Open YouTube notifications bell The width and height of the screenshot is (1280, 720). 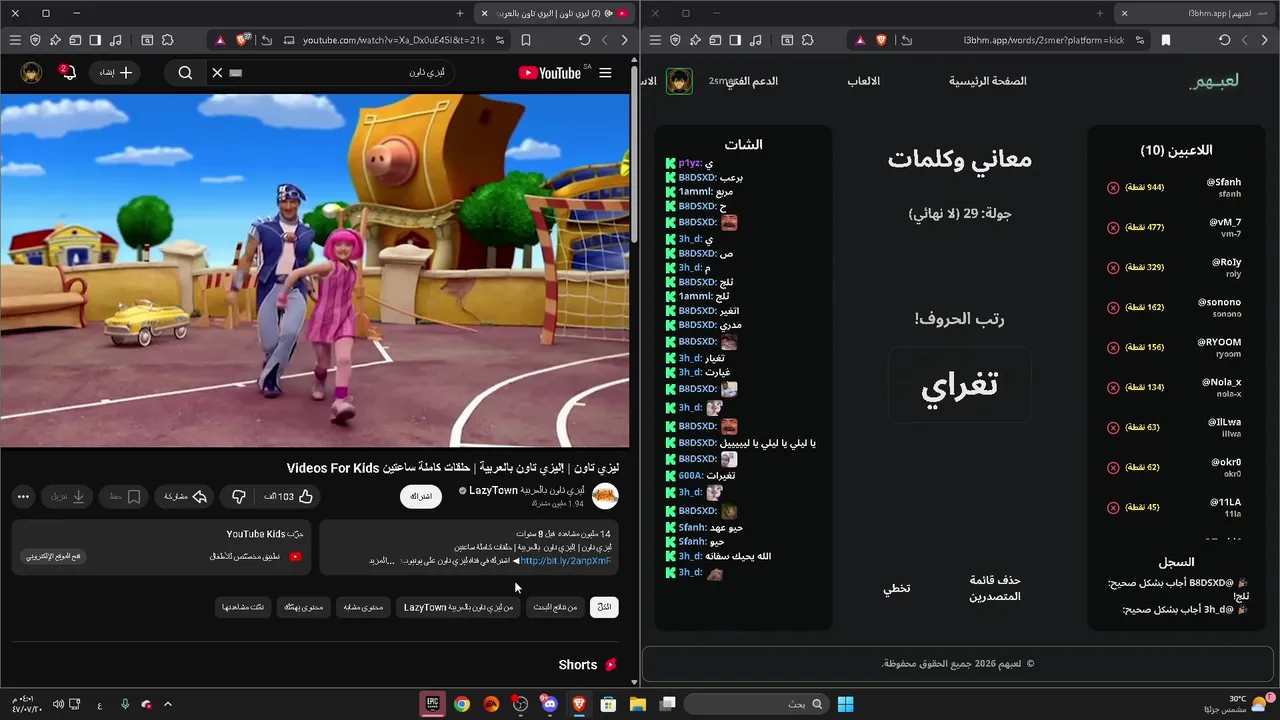(x=67, y=73)
